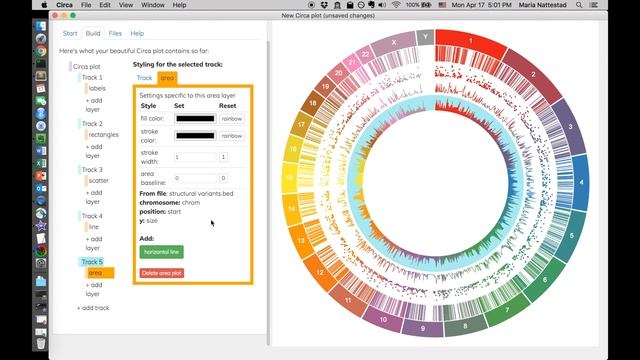Viewport: 640px width, 360px height.
Task: Select the line layer
Action: point(94,227)
